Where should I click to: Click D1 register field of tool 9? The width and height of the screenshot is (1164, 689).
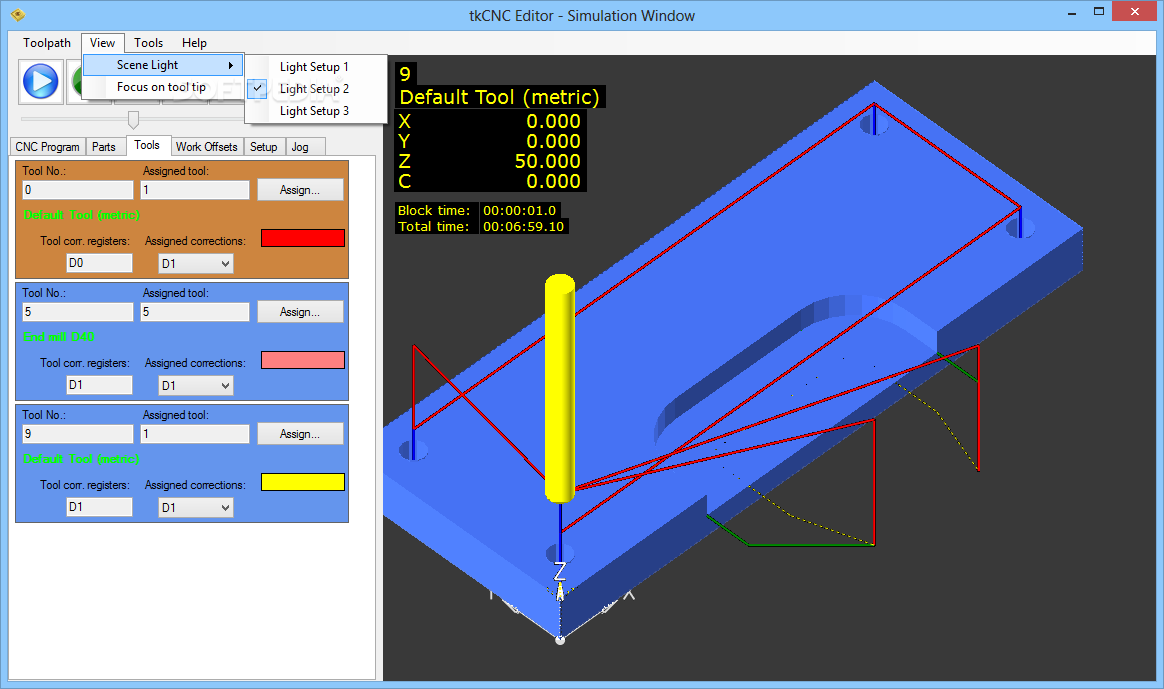click(x=99, y=506)
